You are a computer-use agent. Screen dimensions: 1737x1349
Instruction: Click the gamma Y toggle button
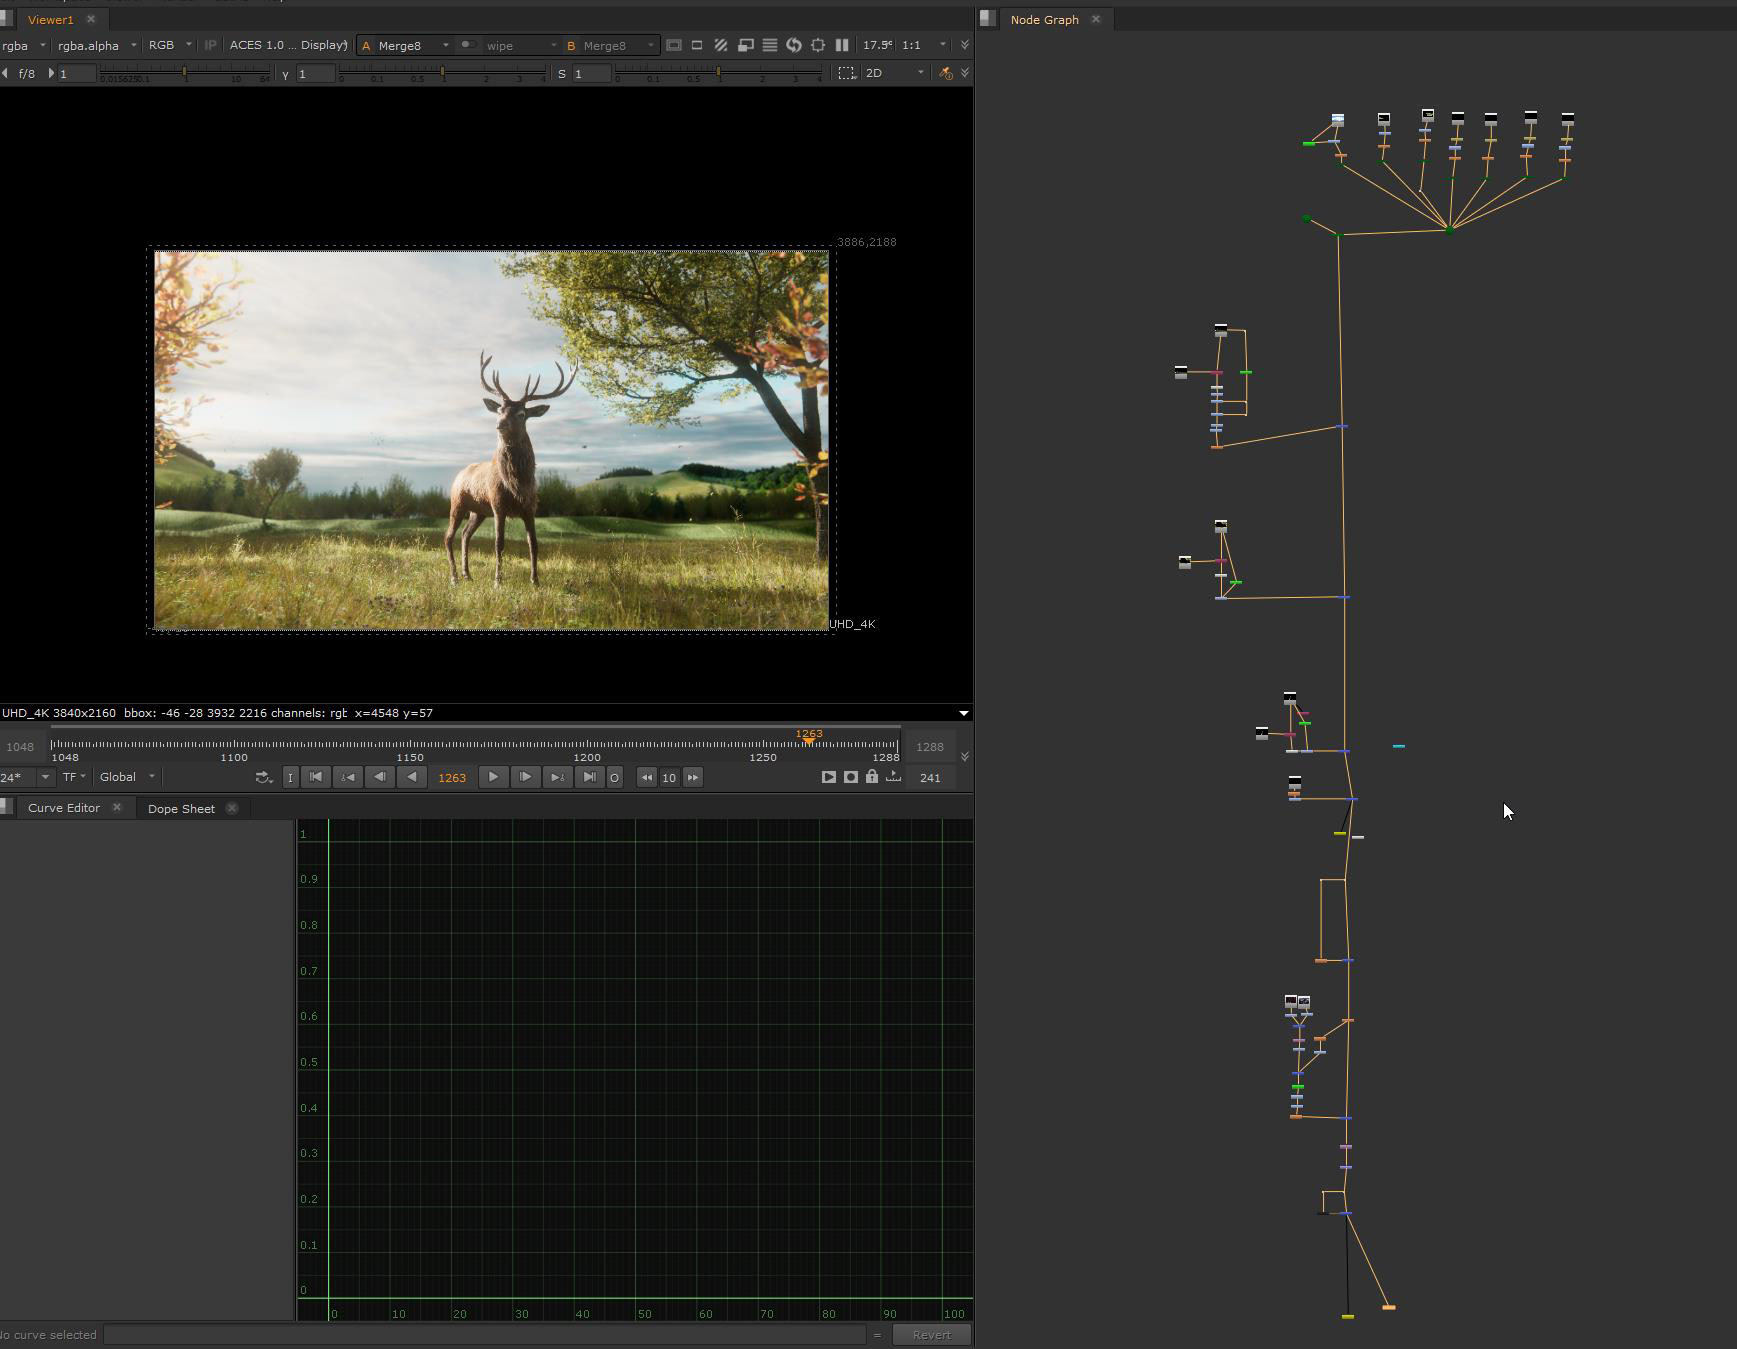(x=285, y=74)
